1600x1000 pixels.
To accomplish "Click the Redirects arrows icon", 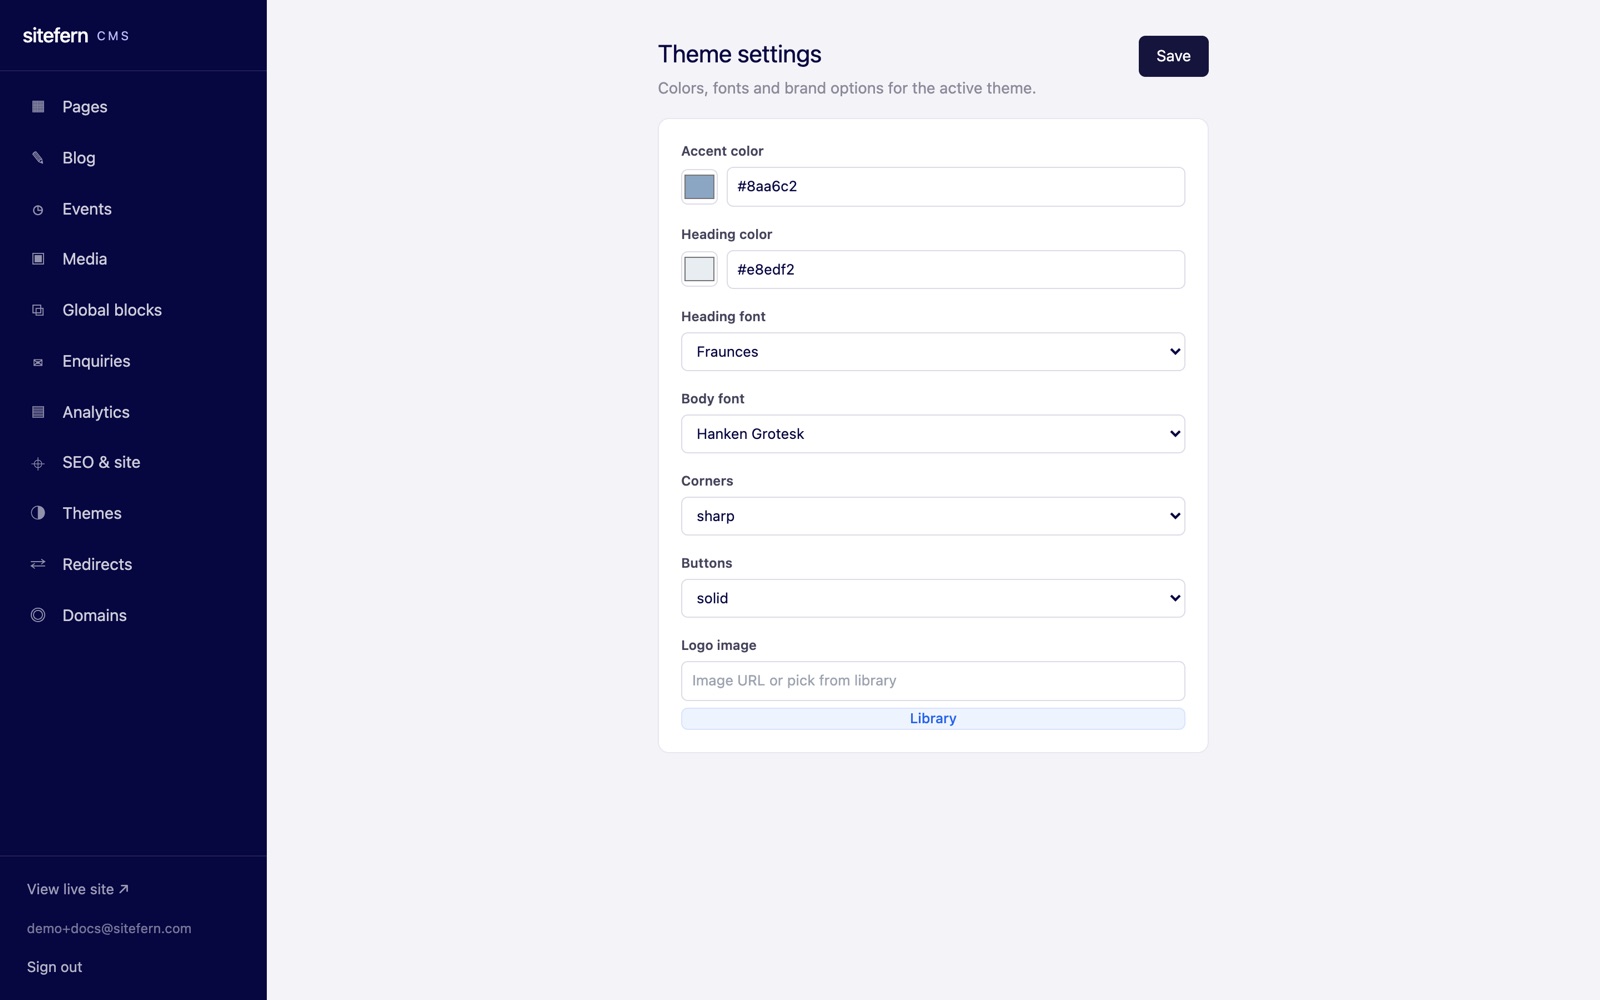I will point(38,564).
